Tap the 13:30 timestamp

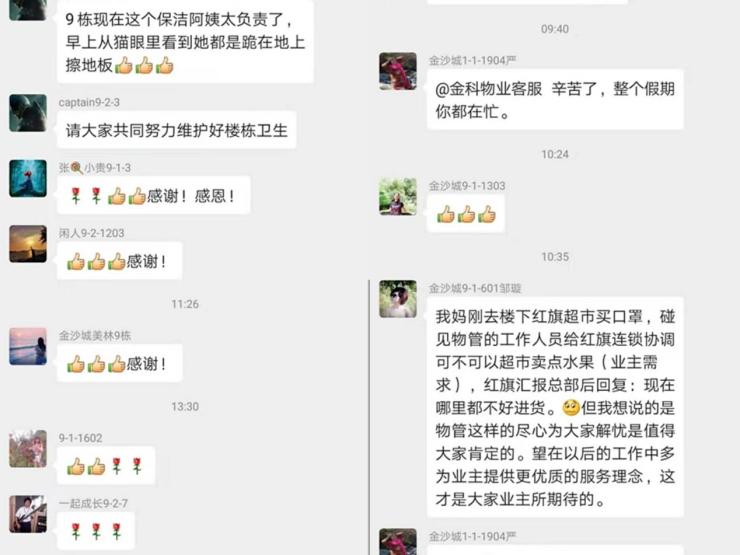tap(185, 407)
